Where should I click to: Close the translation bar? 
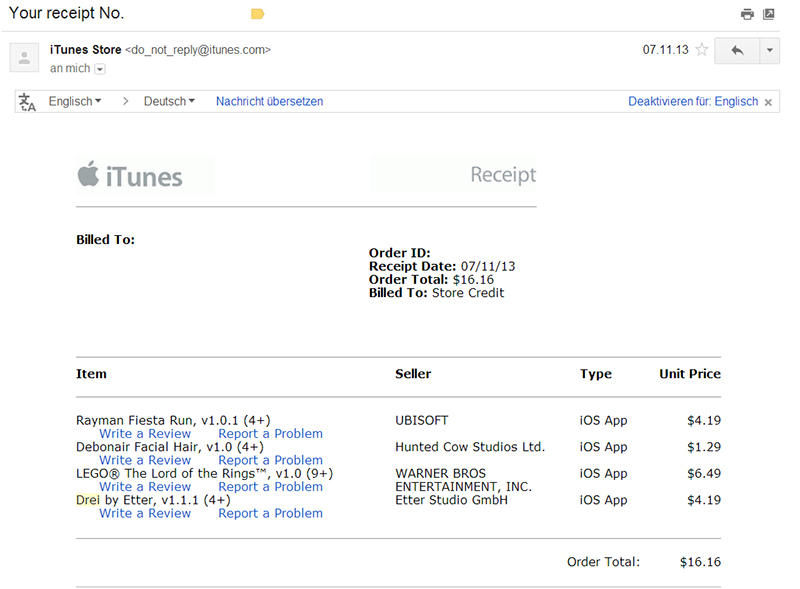click(x=768, y=102)
